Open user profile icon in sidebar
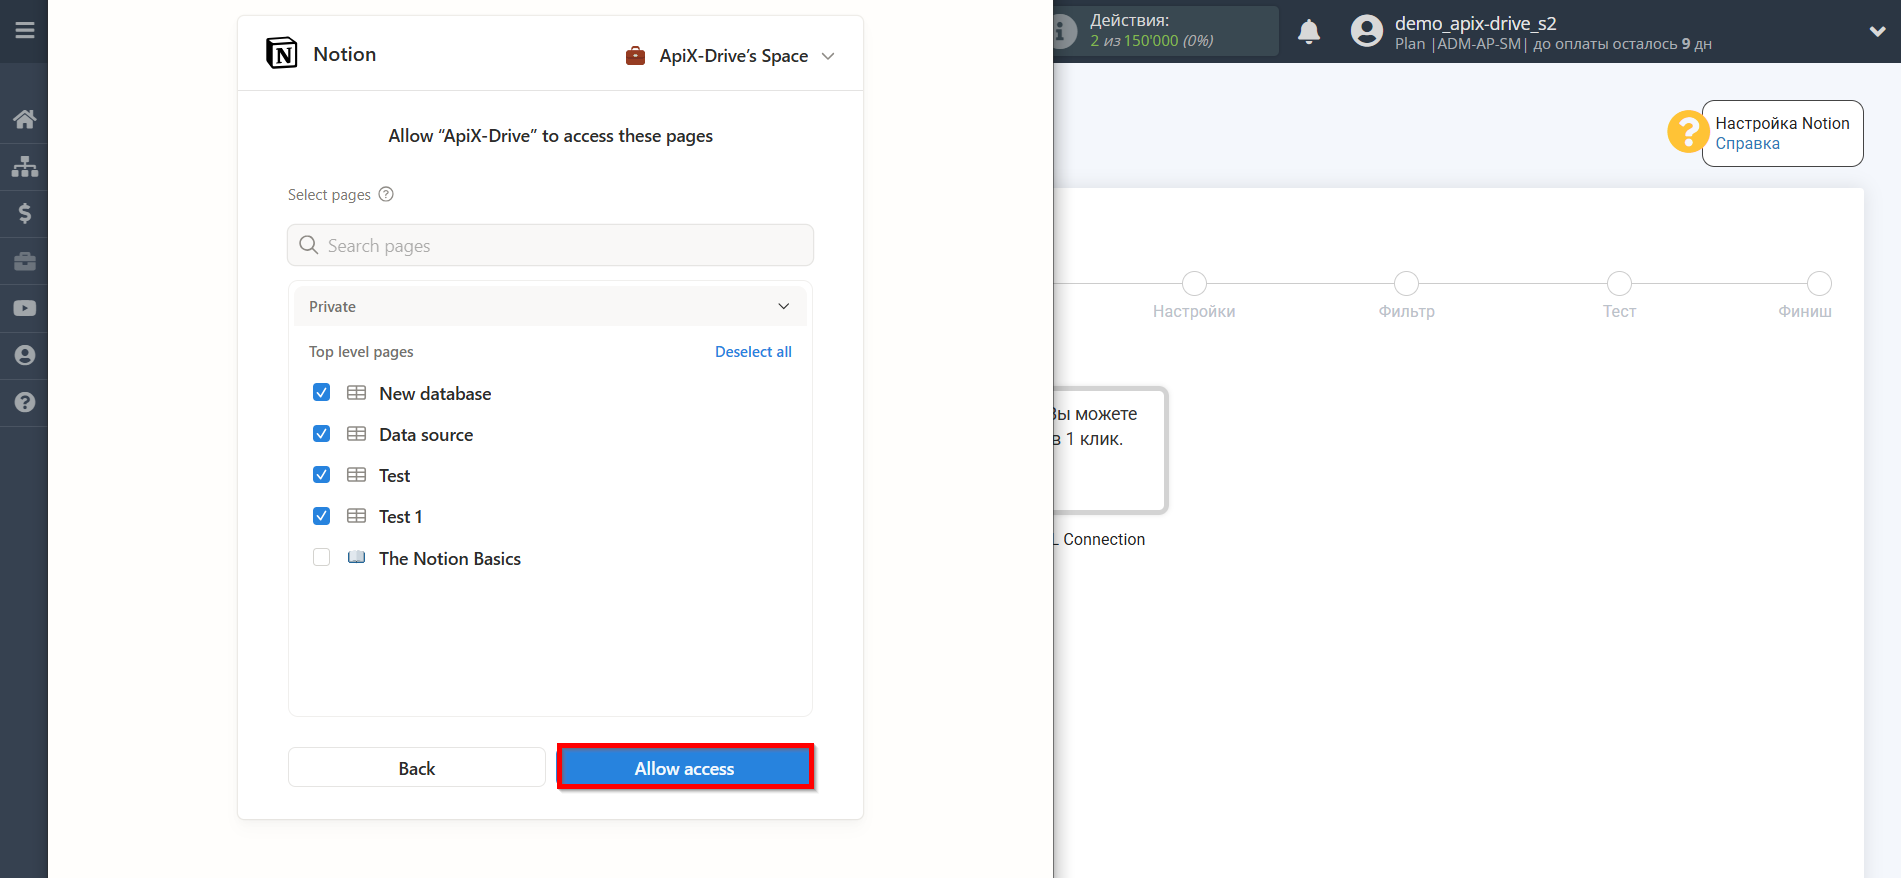The image size is (1901, 878). tap(24, 355)
